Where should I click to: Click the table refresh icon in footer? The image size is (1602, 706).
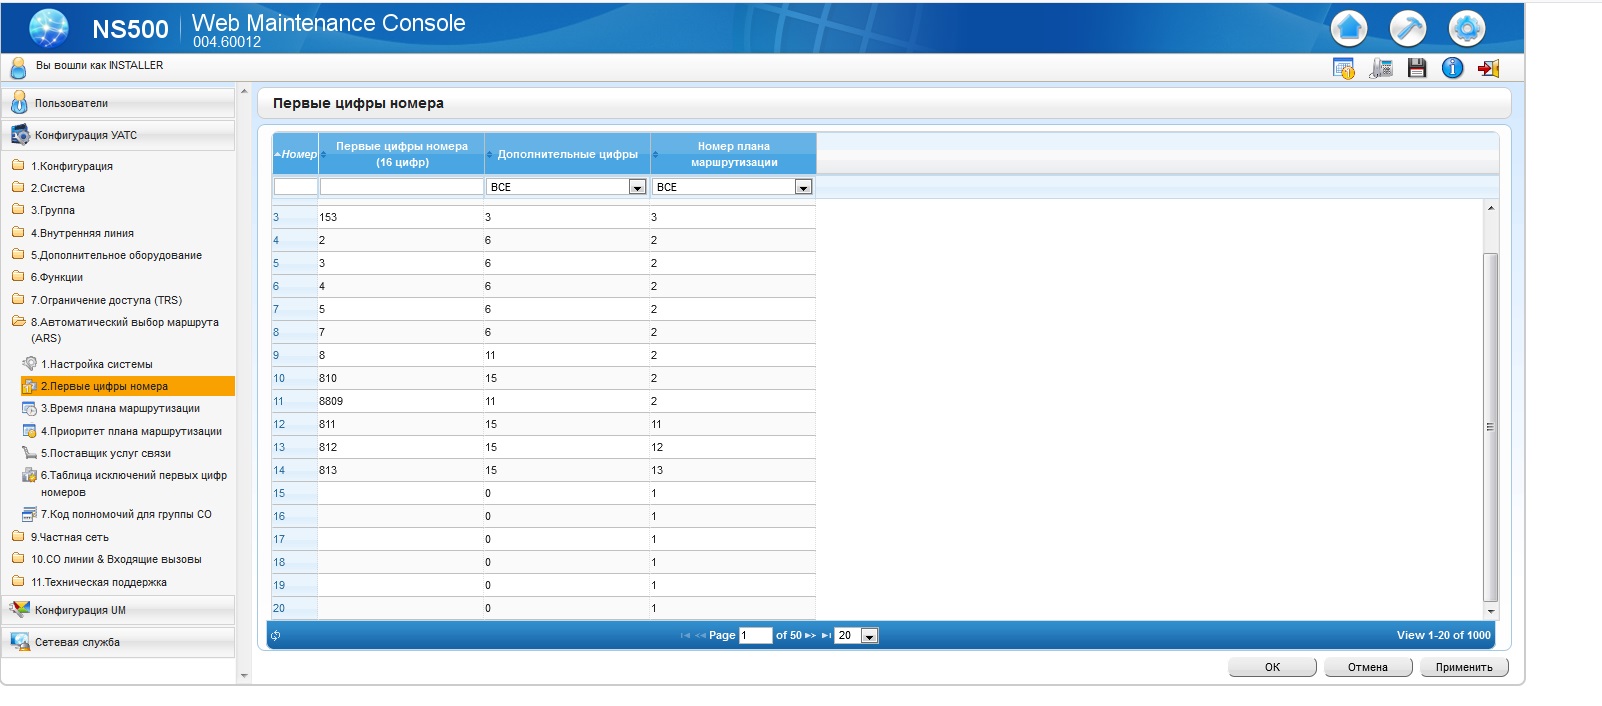point(276,635)
